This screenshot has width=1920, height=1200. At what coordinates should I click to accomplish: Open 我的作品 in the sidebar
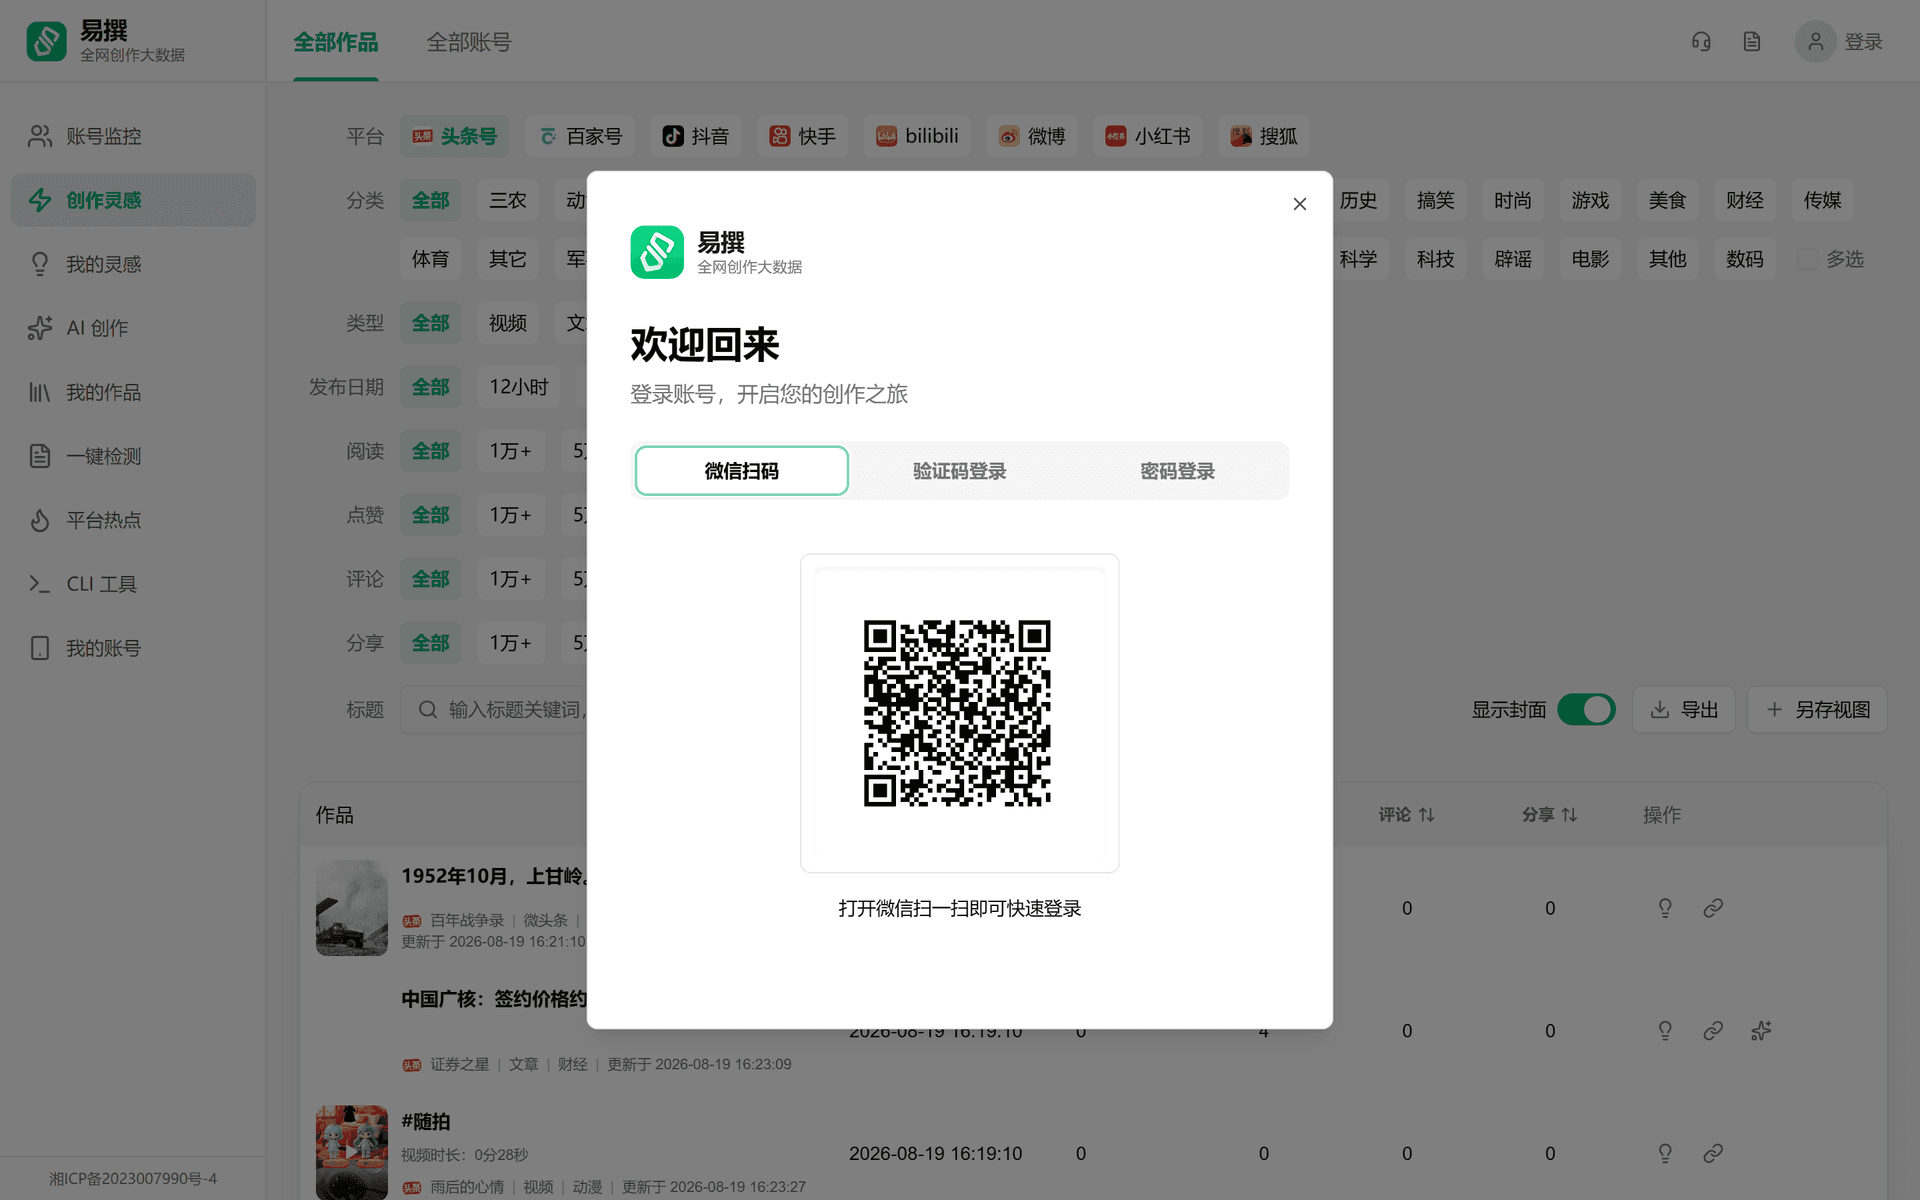[x=133, y=392]
